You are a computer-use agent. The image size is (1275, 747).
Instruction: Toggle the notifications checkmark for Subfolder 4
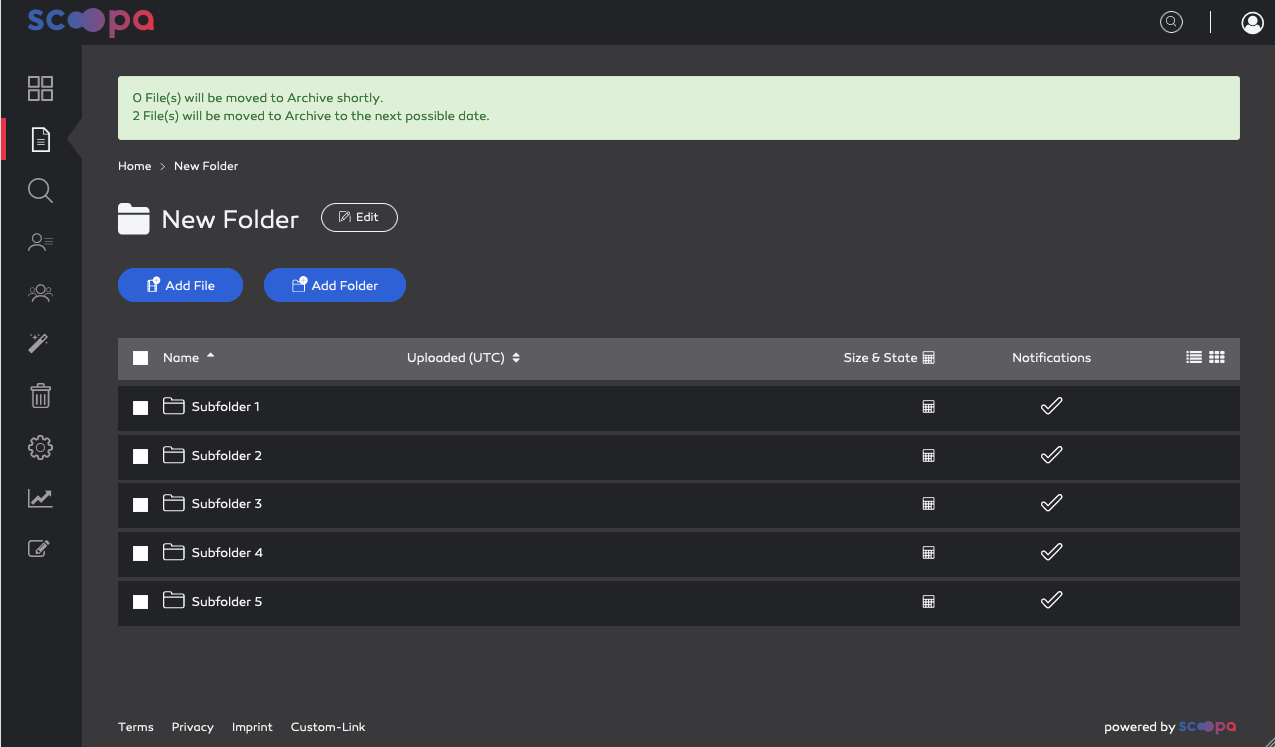[x=1051, y=552]
